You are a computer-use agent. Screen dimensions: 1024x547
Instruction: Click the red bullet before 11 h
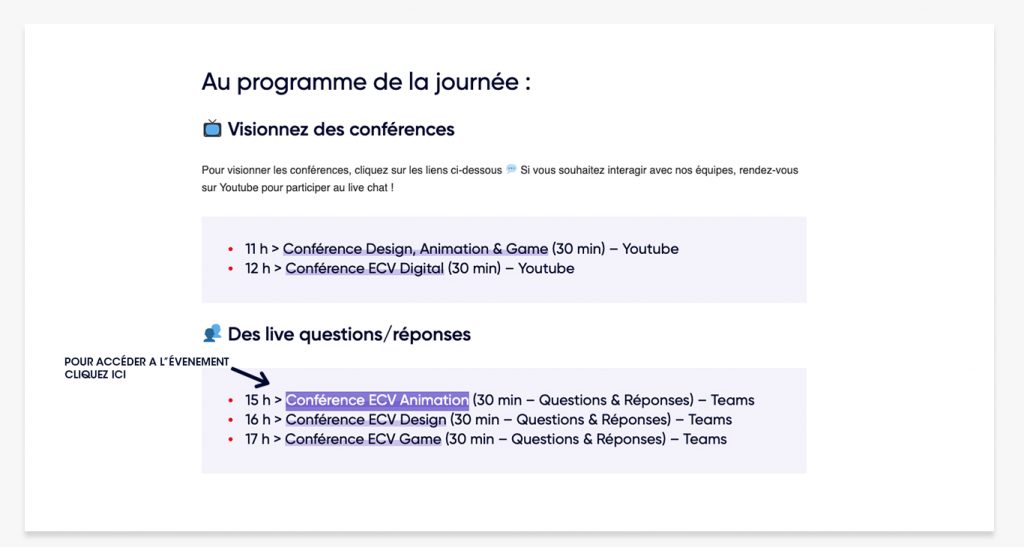(x=231, y=249)
